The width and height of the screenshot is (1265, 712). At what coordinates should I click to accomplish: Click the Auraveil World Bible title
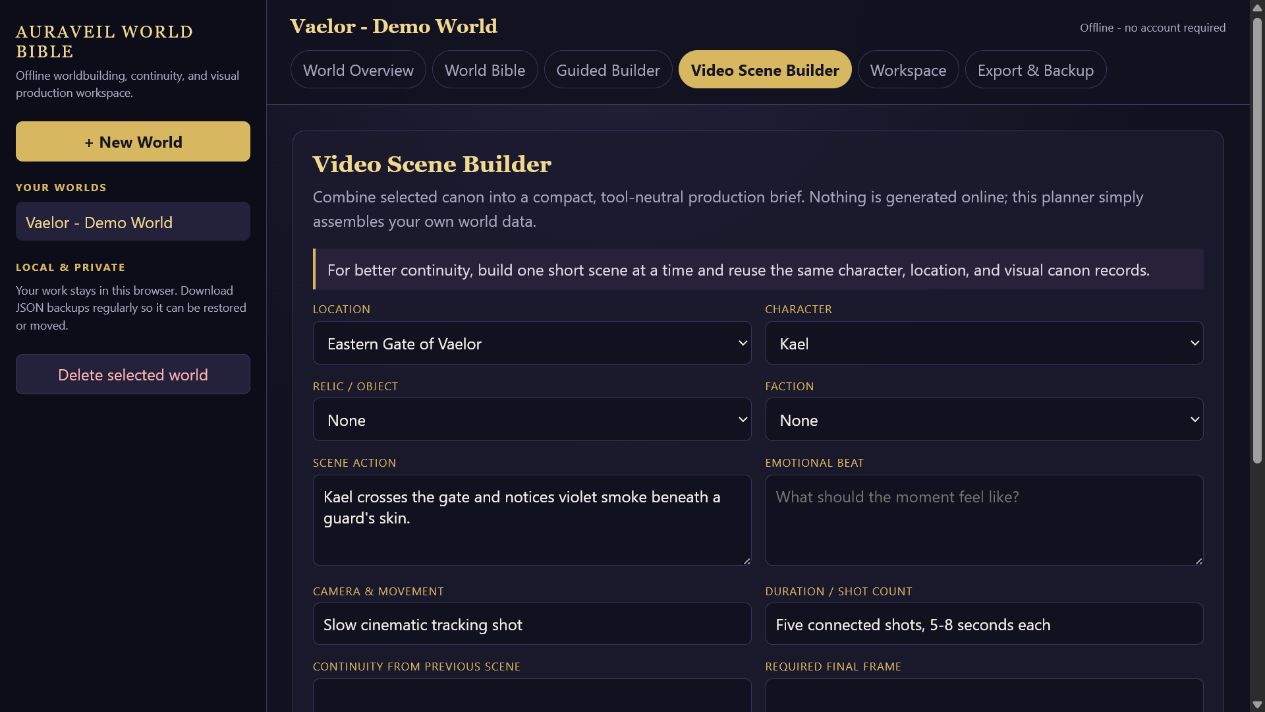[105, 41]
